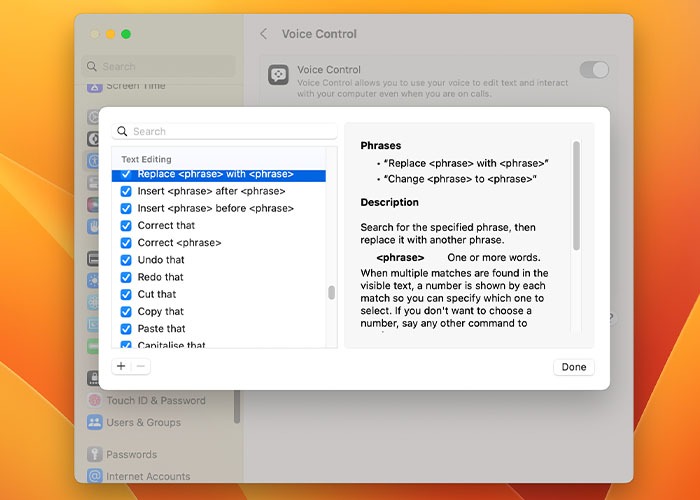Select the Insert <phrase> after <phrase> row

[x=219, y=191]
